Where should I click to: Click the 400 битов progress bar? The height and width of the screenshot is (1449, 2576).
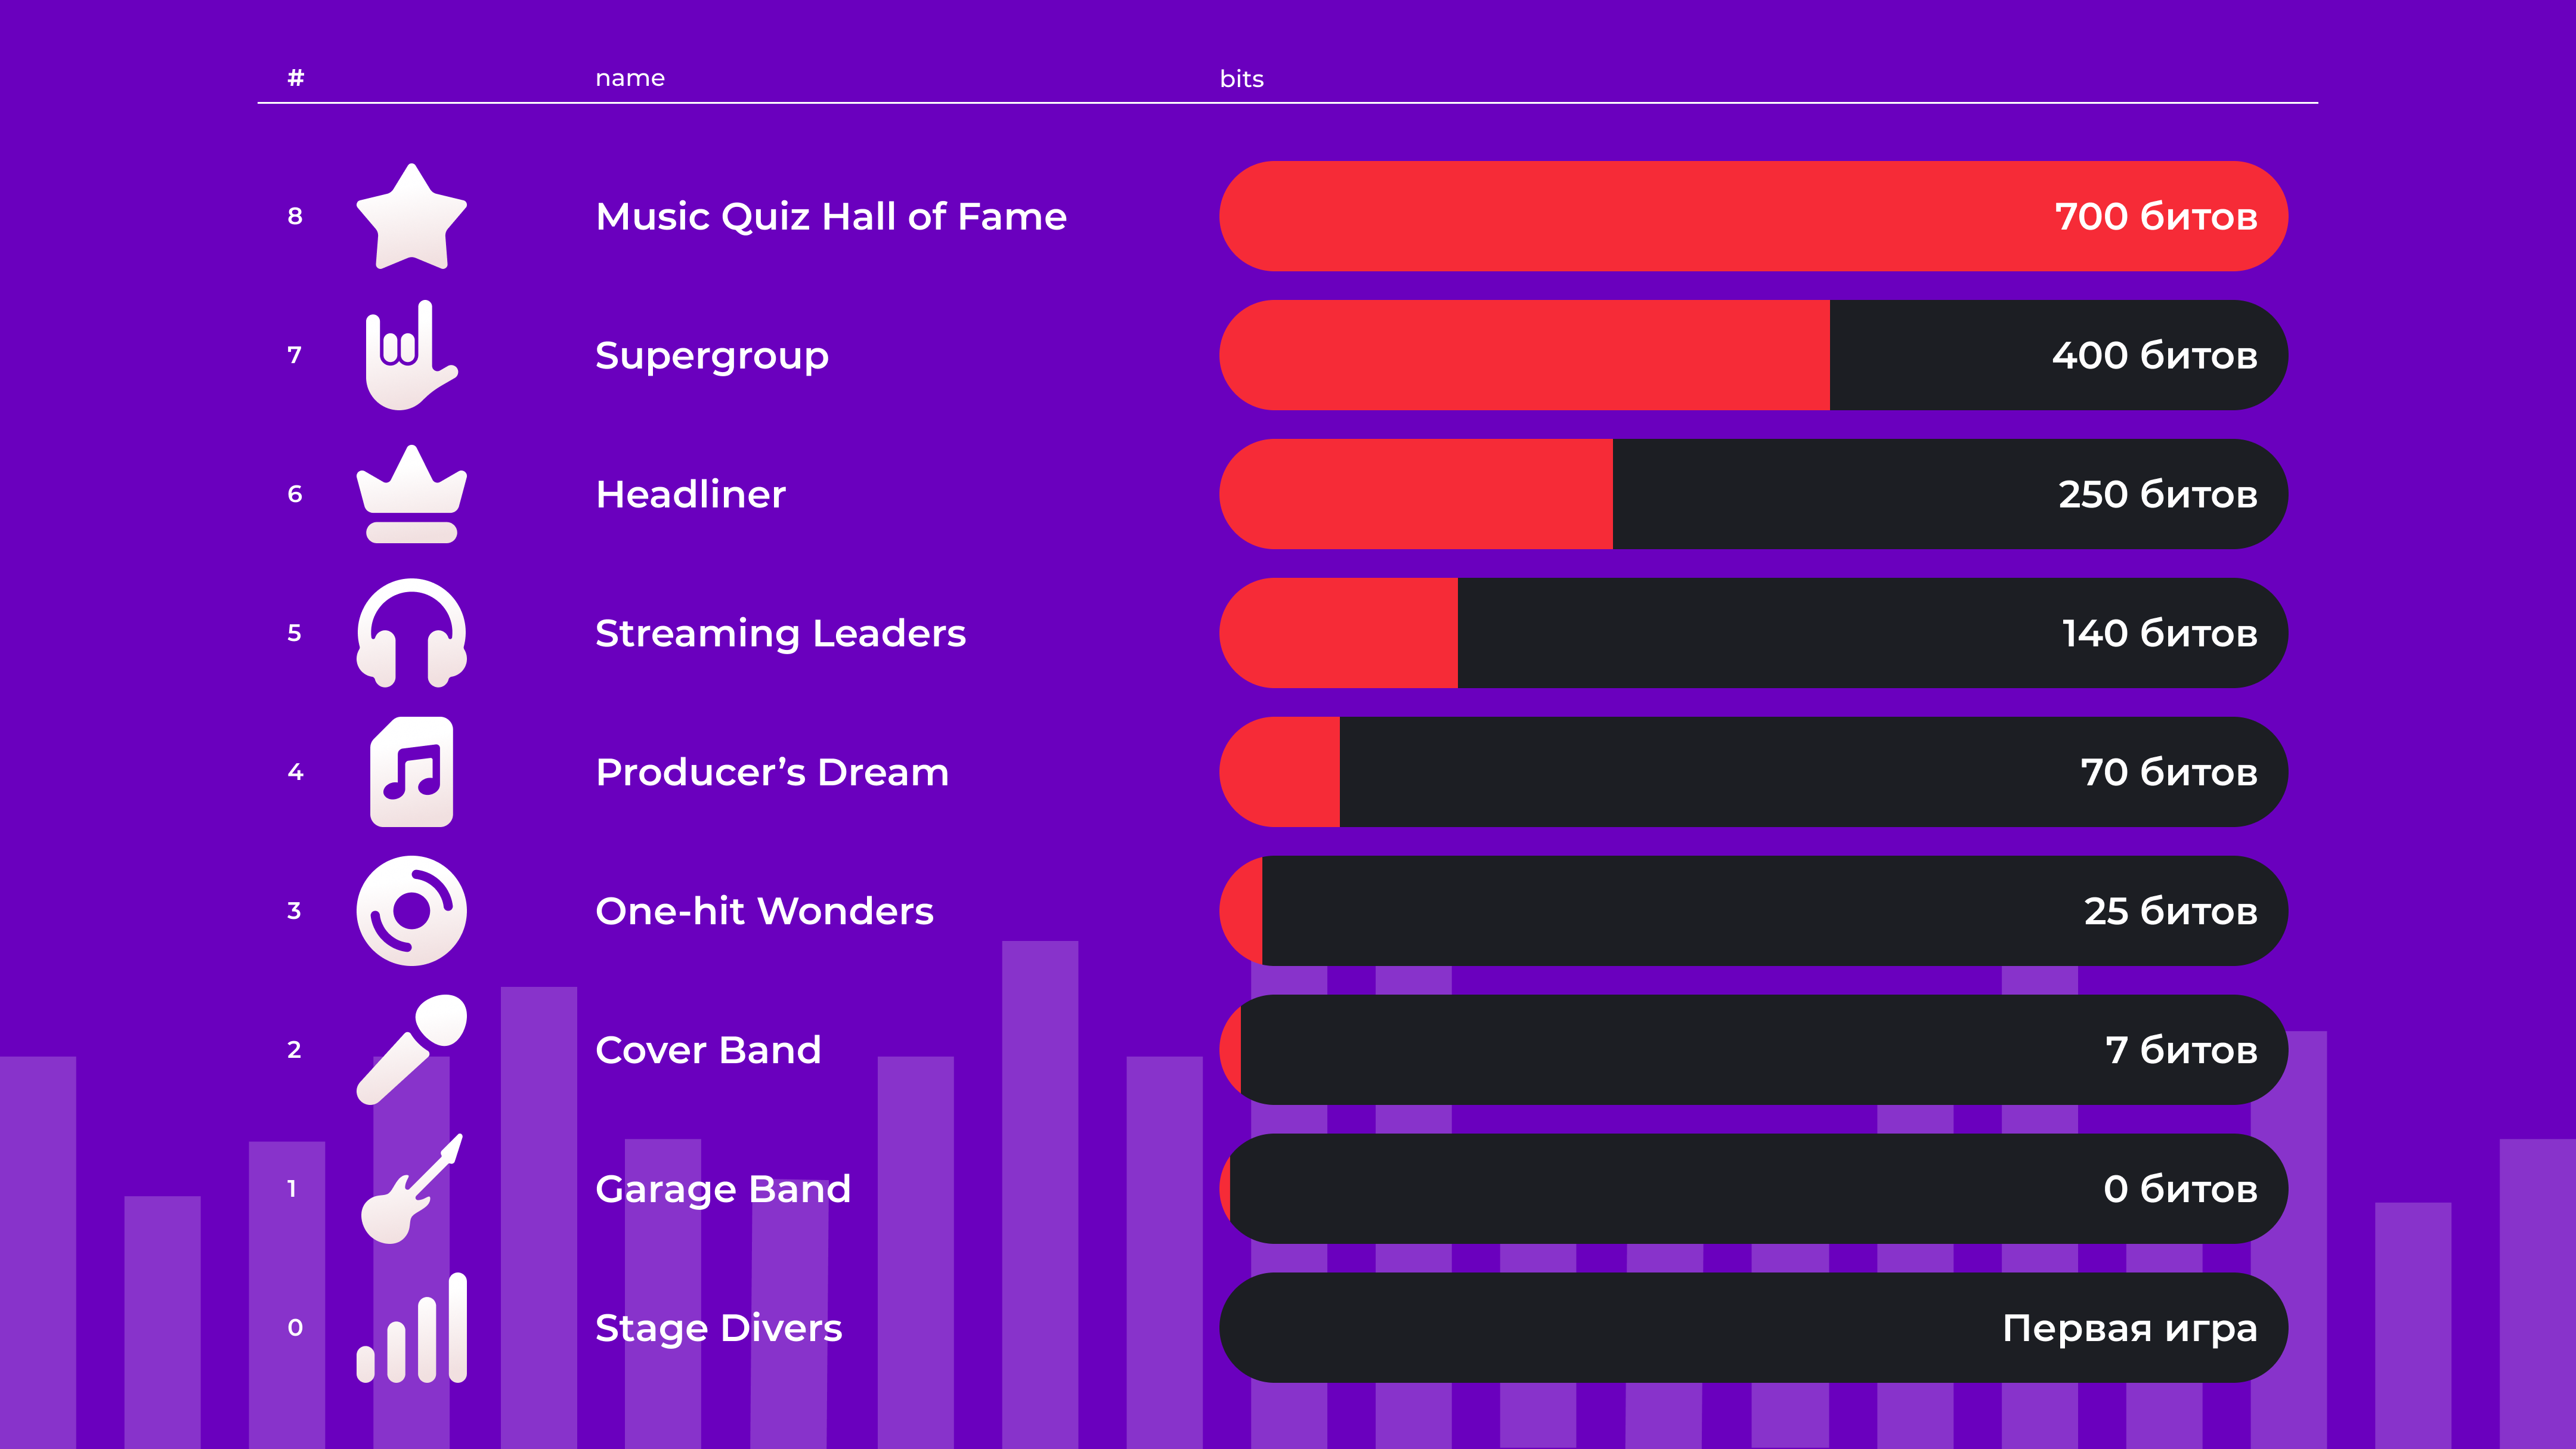(1752, 356)
